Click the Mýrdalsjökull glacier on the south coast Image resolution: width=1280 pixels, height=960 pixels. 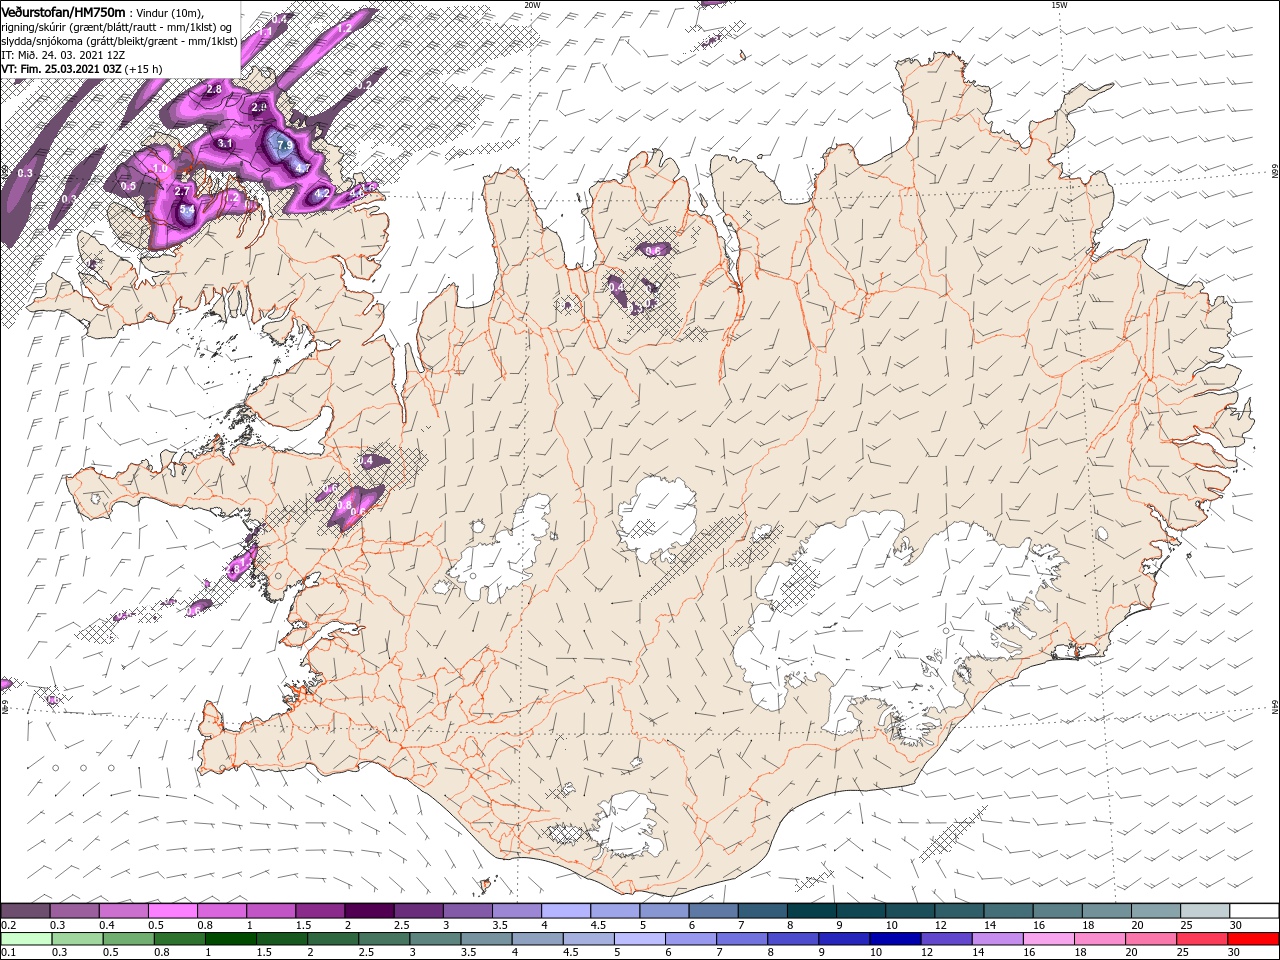[x=625, y=825]
